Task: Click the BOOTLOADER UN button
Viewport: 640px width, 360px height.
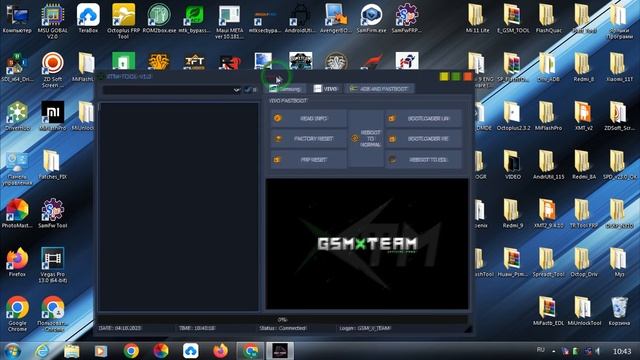Action: (424, 118)
